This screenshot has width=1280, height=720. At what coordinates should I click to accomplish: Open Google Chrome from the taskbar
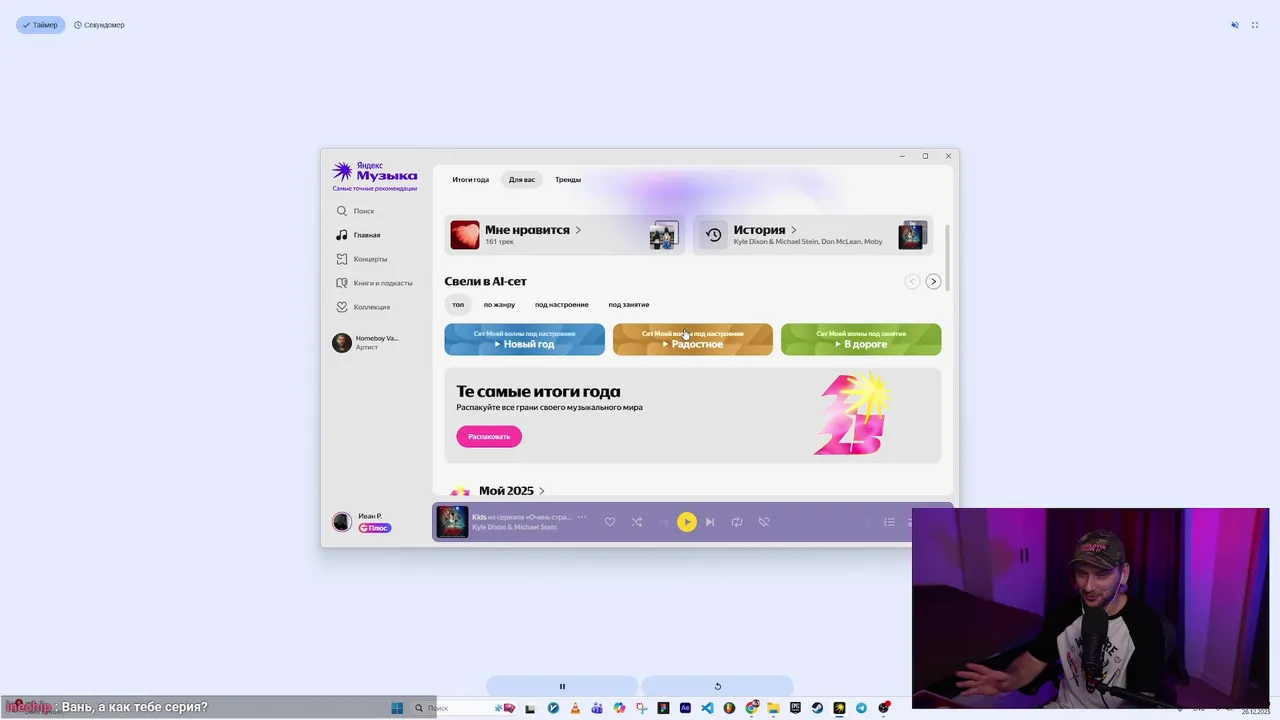pyautogui.click(x=751, y=708)
